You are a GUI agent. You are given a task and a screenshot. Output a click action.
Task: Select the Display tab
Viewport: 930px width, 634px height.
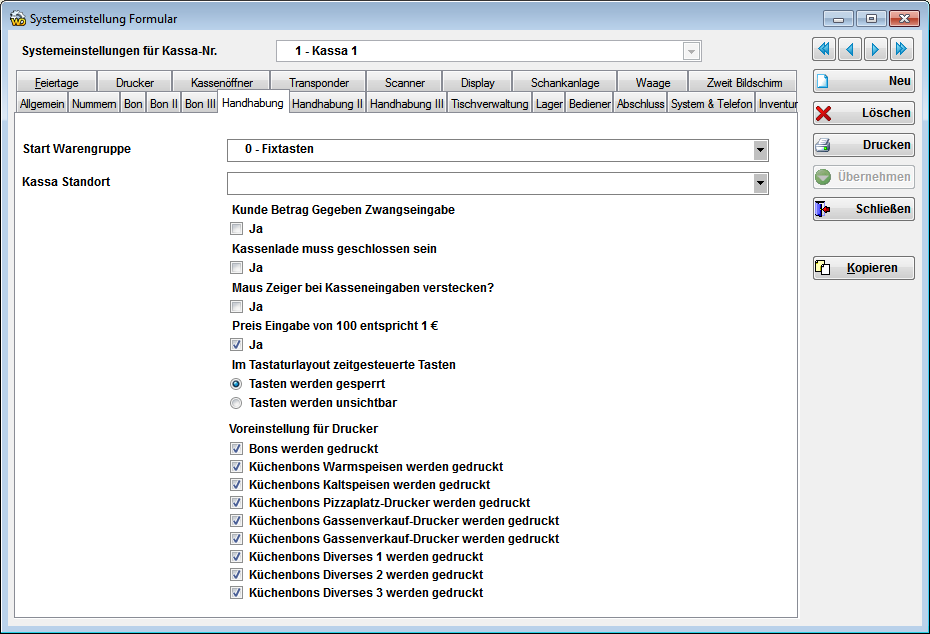coord(477,82)
